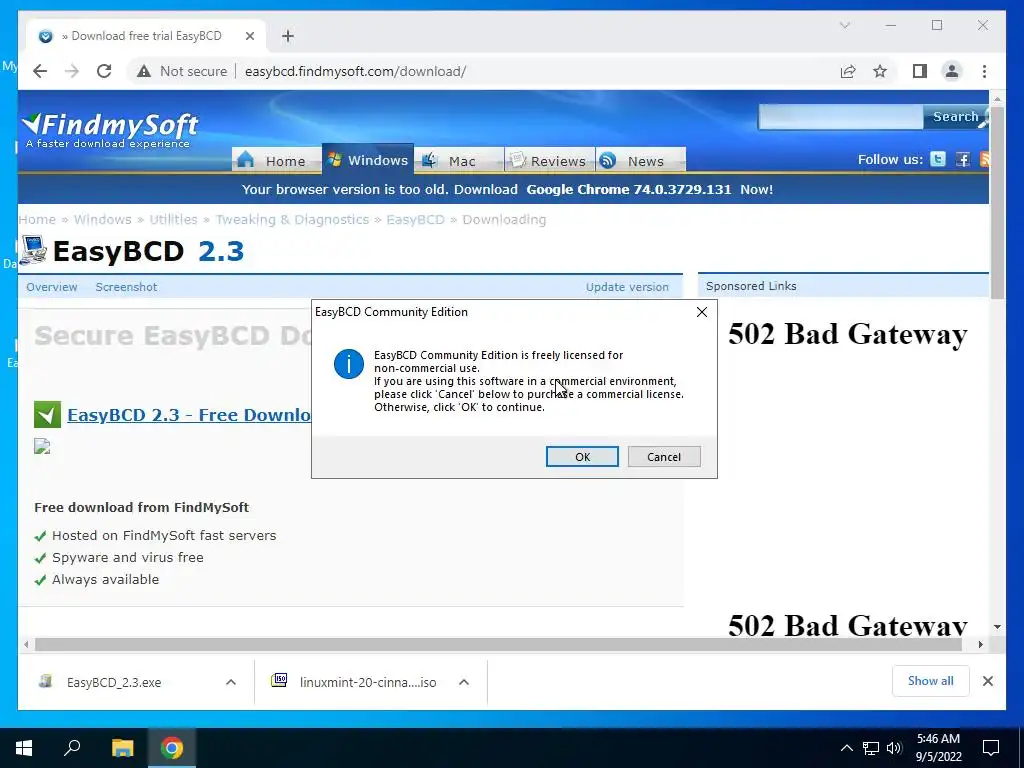
Task: Click OK to continue in EasyBCD dialog
Action: (x=582, y=456)
